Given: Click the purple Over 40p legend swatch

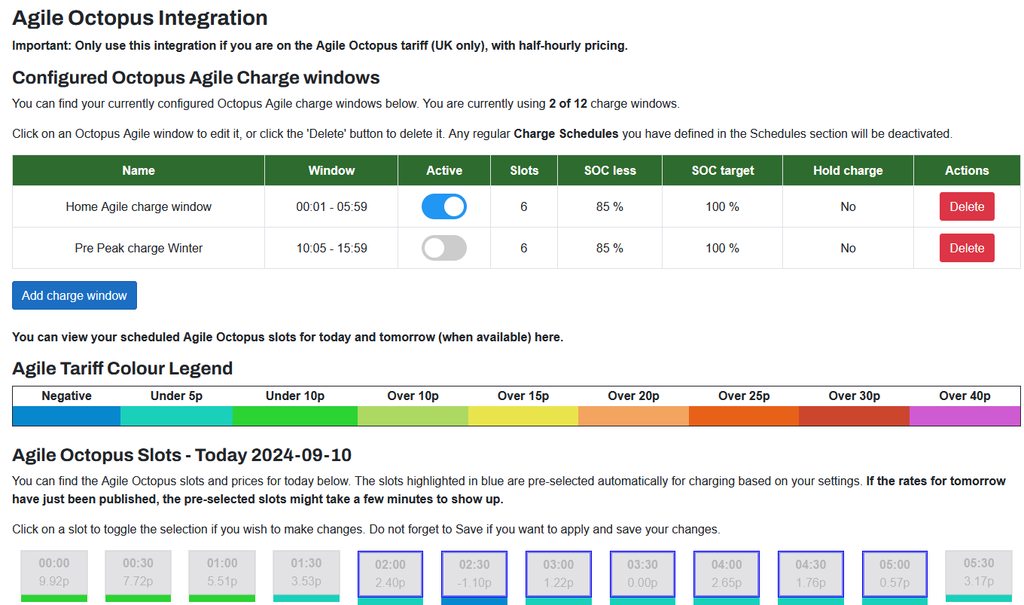Looking at the screenshot, I should (x=964, y=416).
